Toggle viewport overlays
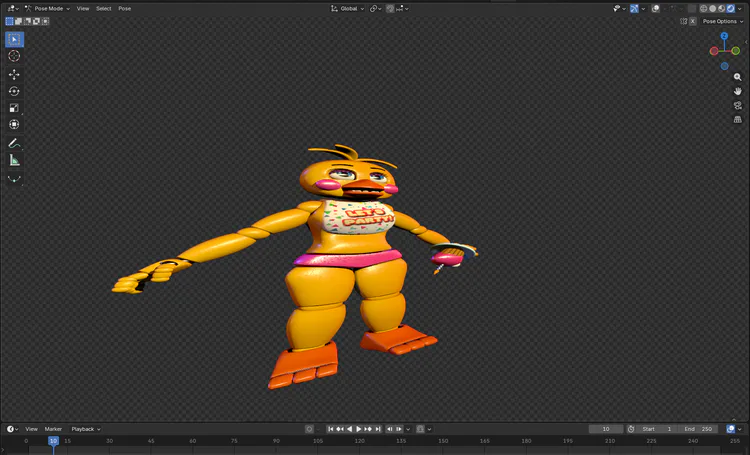750x455 pixels. click(x=656, y=9)
